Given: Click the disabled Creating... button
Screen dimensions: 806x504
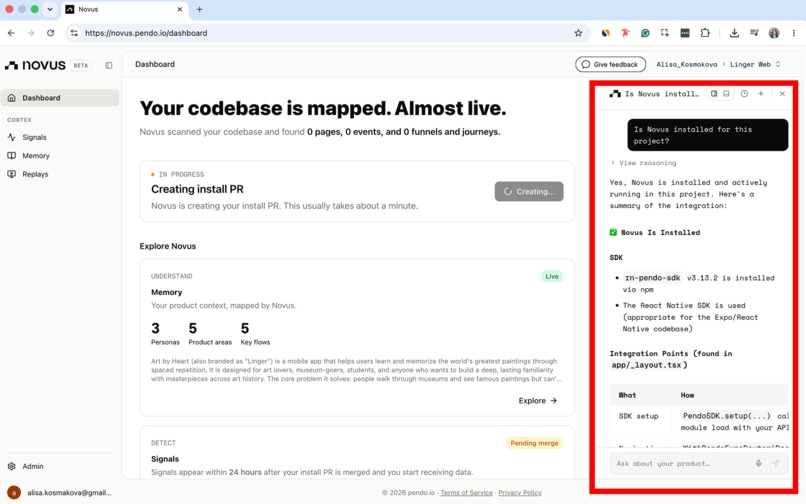Looking at the screenshot, I should (529, 191).
